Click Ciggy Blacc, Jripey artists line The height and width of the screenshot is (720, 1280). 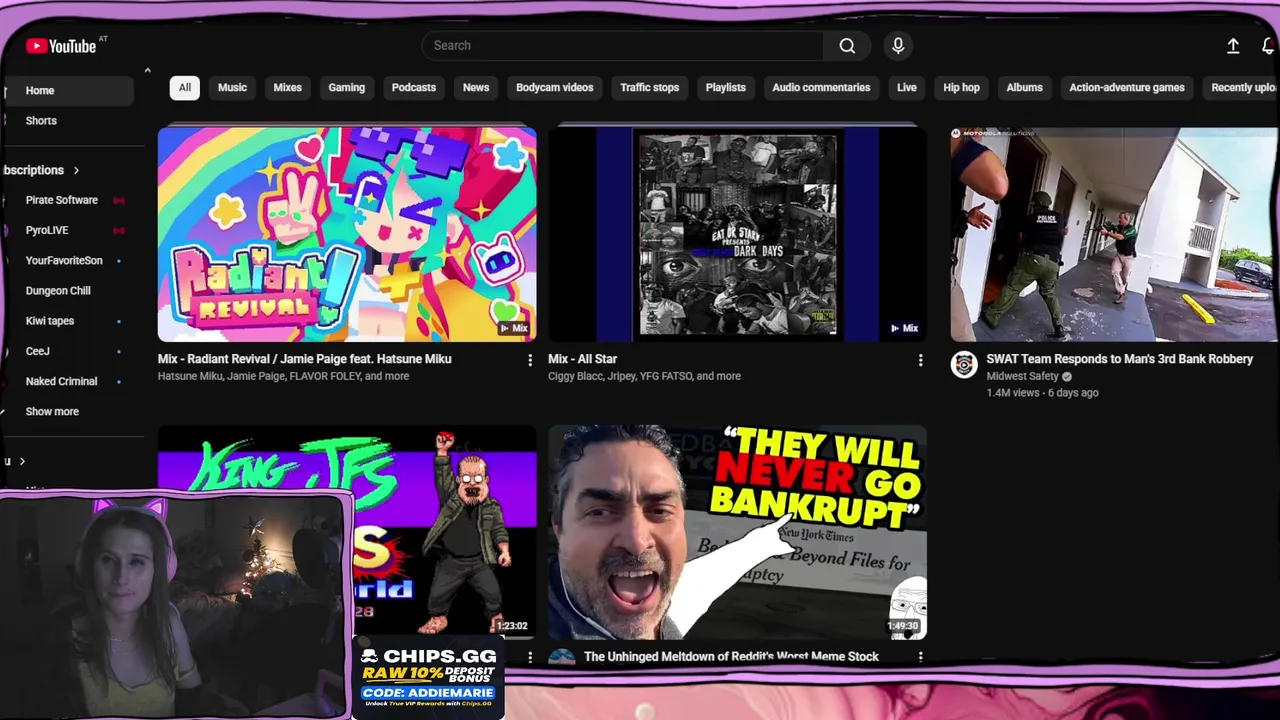point(644,377)
